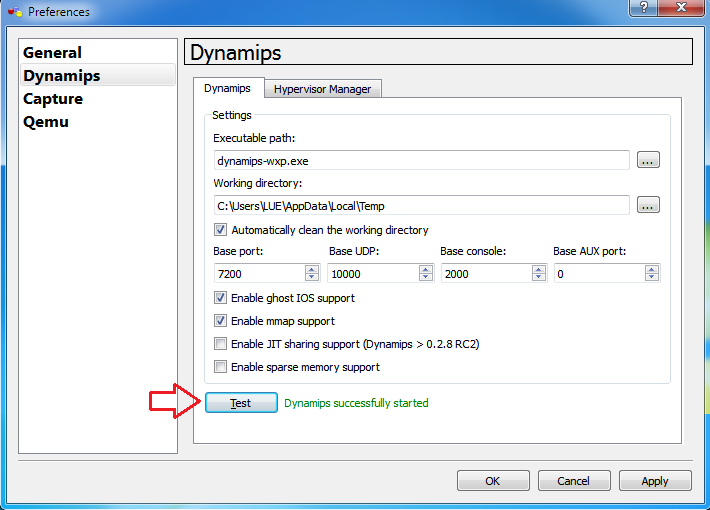Click the Dynamips successfully started message
The image size is (710, 510).
[356, 403]
